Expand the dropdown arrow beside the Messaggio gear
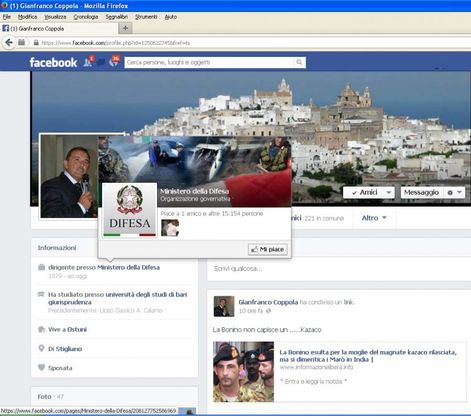Viewport: 471px width, 416px height. [459, 192]
